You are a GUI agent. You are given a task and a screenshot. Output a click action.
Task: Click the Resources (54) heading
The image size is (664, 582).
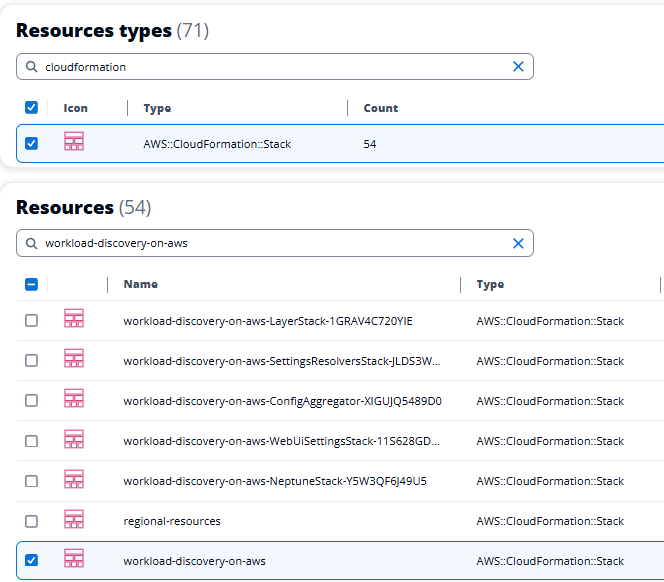(x=83, y=208)
